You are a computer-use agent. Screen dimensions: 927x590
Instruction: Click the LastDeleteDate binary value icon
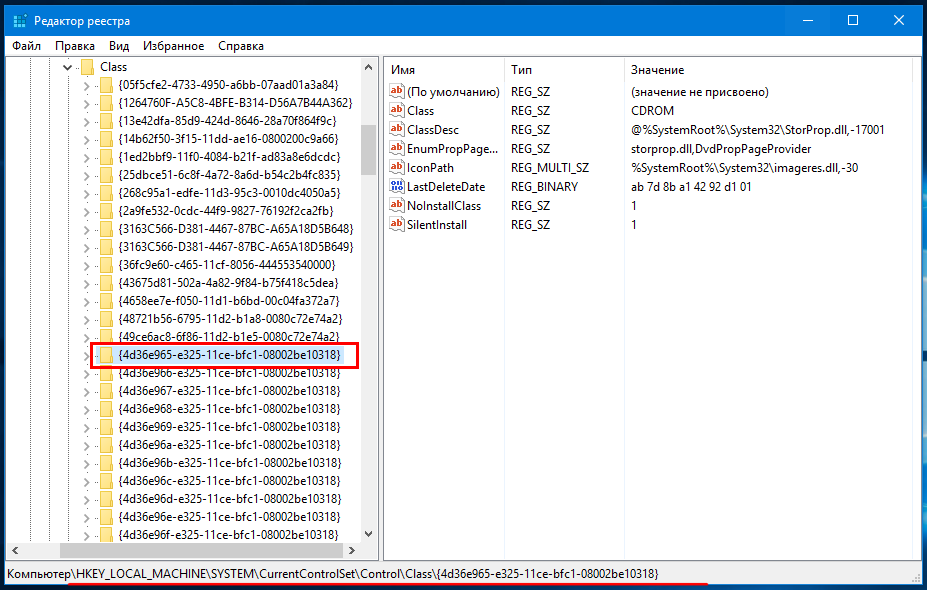pyautogui.click(x=397, y=186)
